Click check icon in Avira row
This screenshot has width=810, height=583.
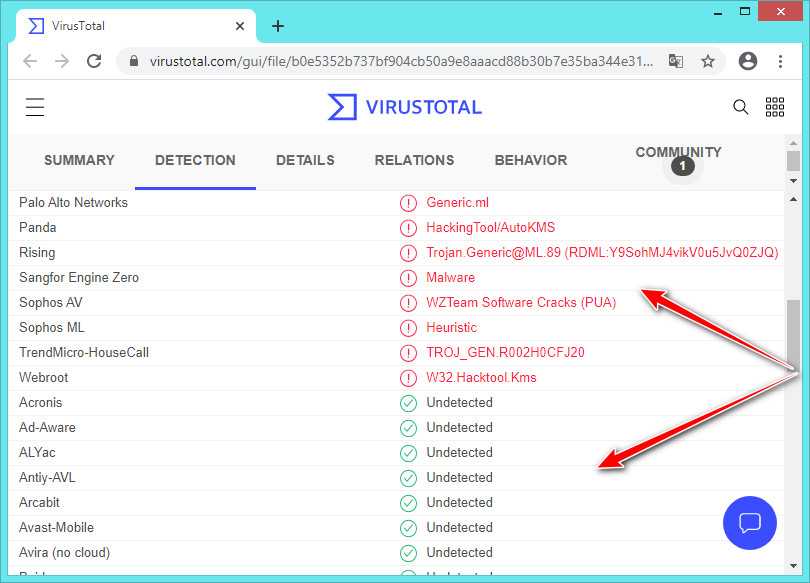pyautogui.click(x=408, y=553)
